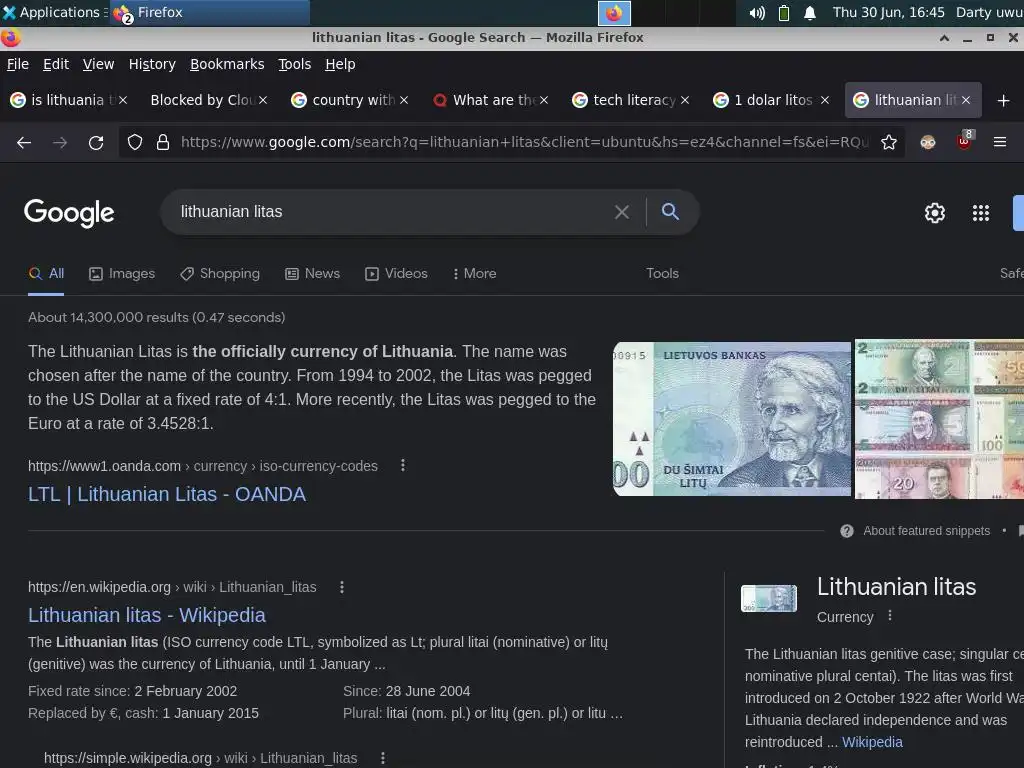Open the Firefox hamburger menu
1024x768 pixels.
coord(1000,142)
